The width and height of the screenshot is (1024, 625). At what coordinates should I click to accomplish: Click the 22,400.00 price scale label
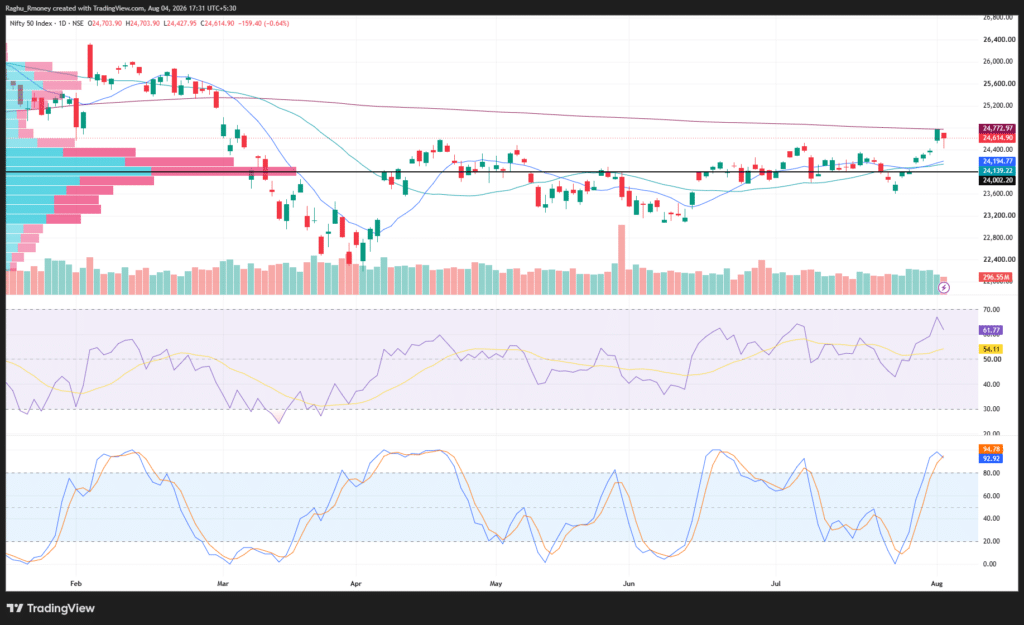[999, 259]
